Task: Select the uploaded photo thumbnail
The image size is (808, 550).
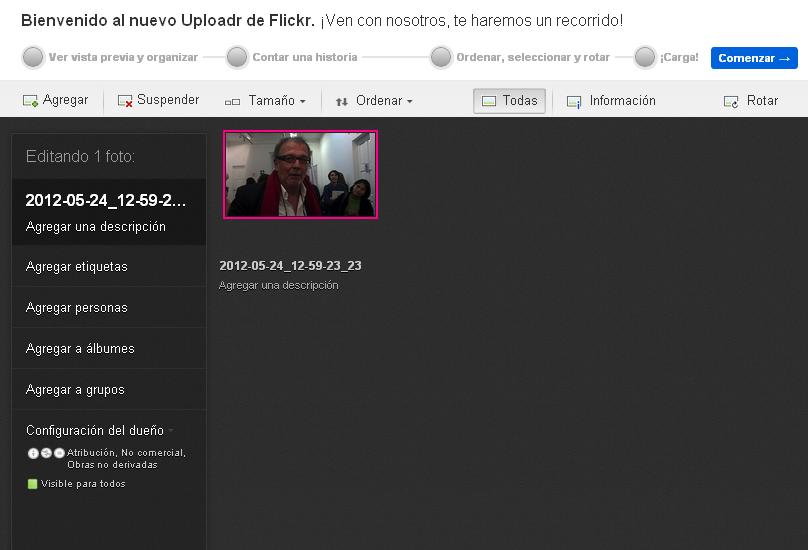Action: [300, 174]
